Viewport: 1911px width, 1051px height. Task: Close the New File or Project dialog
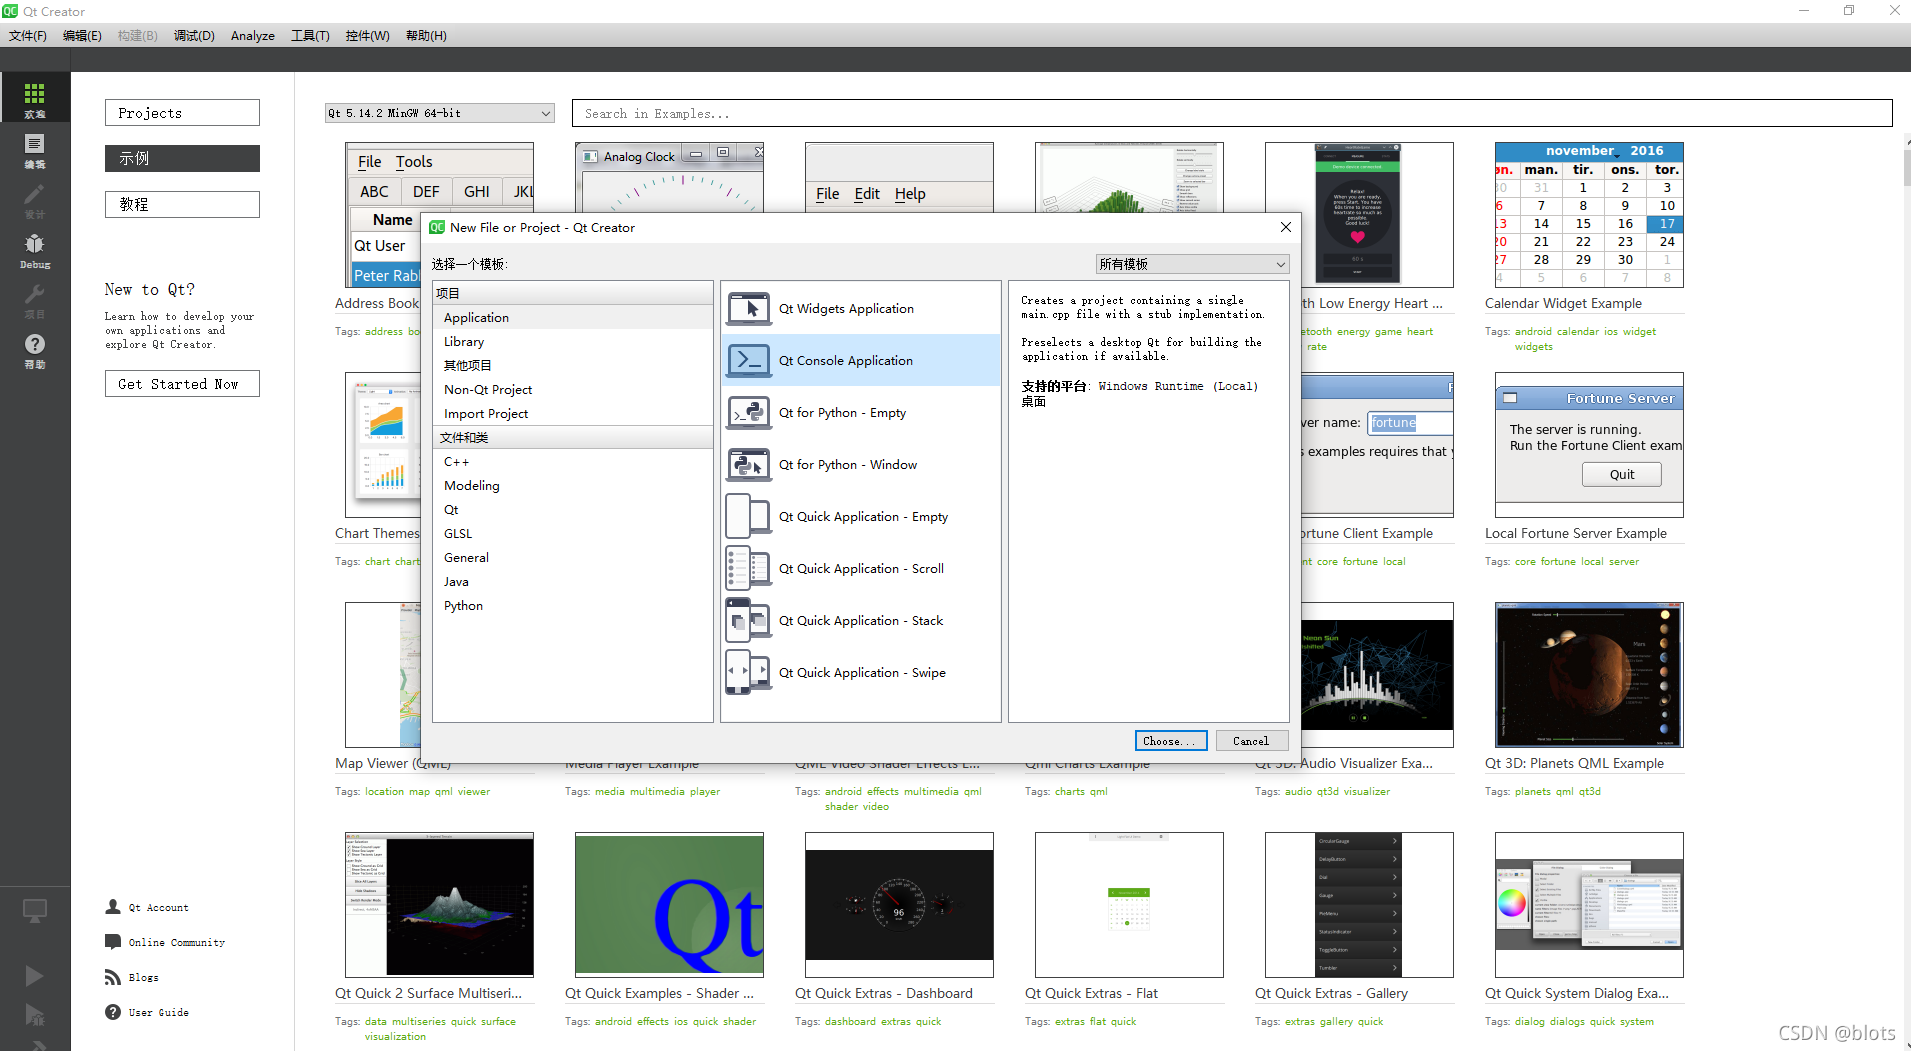tap(1286, 227)
